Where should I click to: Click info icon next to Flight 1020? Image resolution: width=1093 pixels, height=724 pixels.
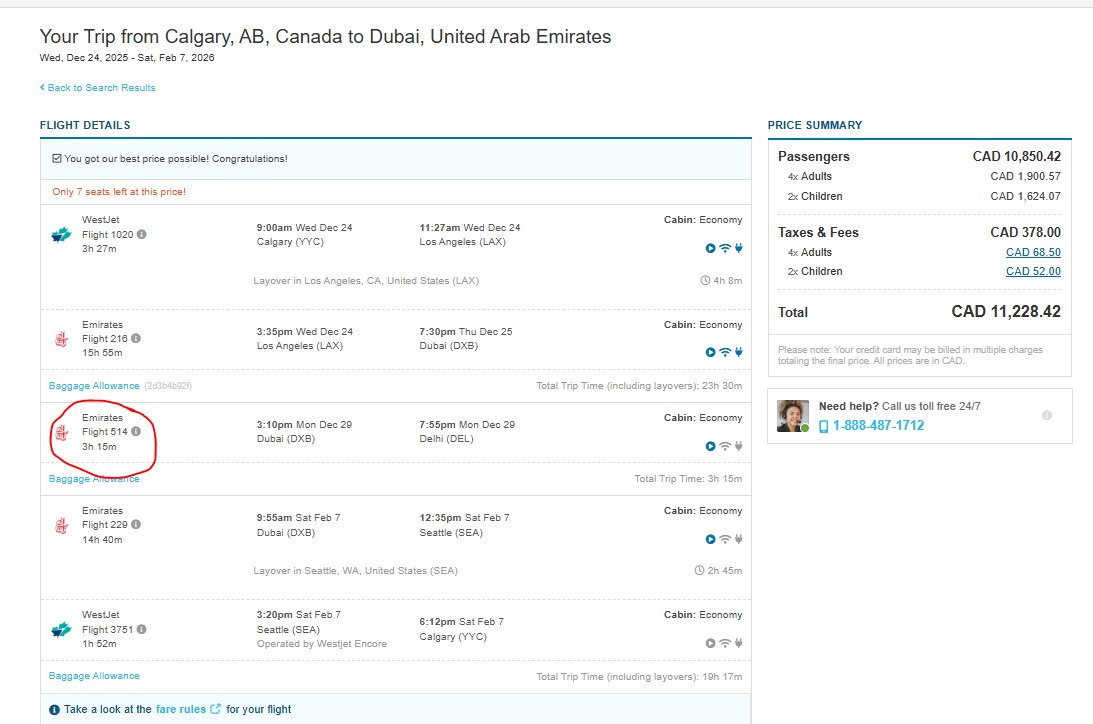(142, 234)
